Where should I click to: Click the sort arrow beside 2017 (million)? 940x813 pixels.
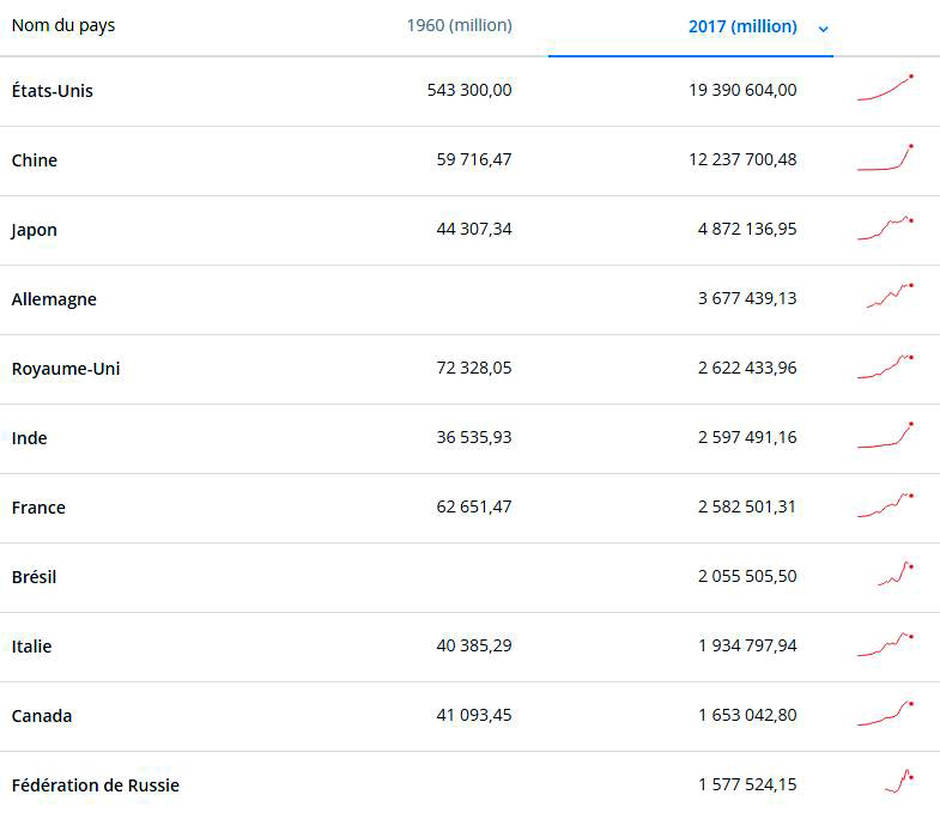(x=823, y=29)
